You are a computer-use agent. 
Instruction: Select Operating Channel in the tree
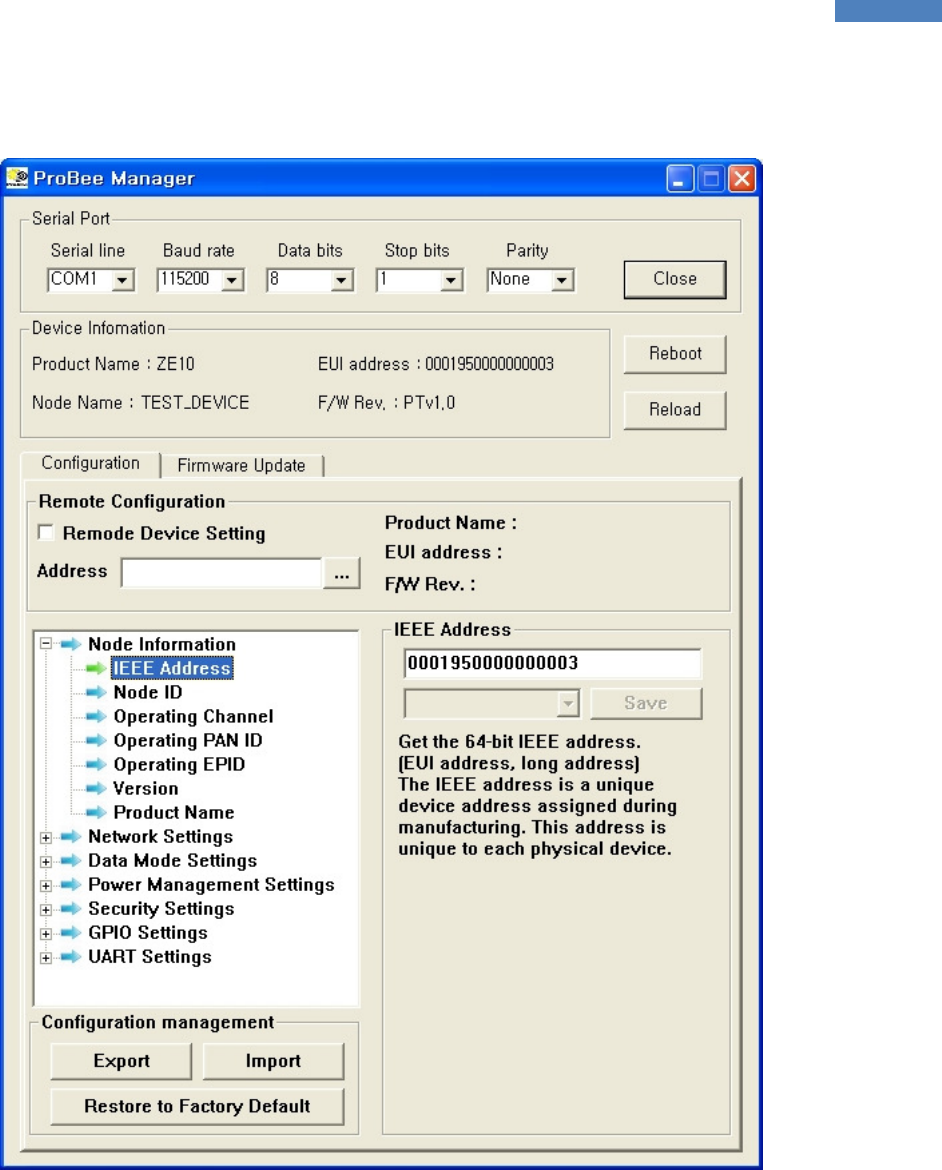[x=193, y=716]
